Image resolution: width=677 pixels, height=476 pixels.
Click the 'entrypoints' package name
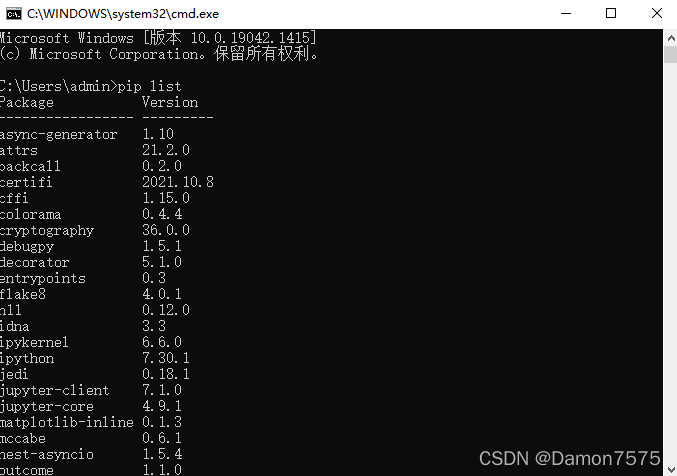(42, 278)
